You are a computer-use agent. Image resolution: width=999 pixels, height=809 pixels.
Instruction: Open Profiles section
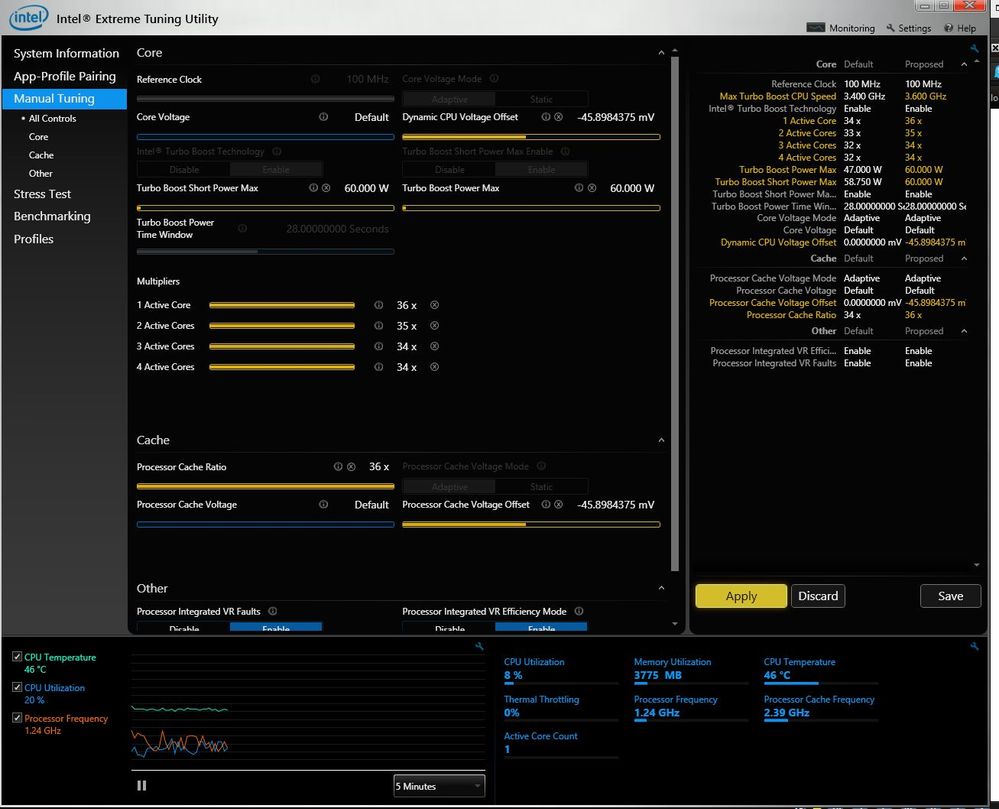click(x=33, y=240)
